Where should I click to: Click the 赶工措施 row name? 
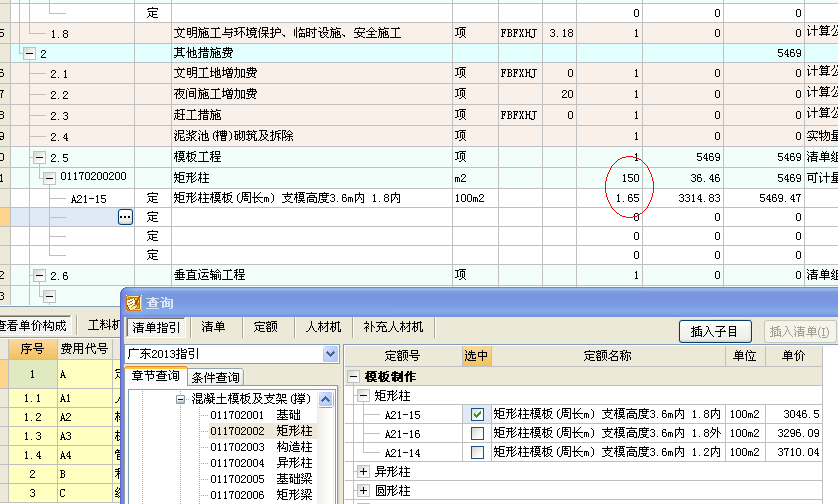point(312,115)
